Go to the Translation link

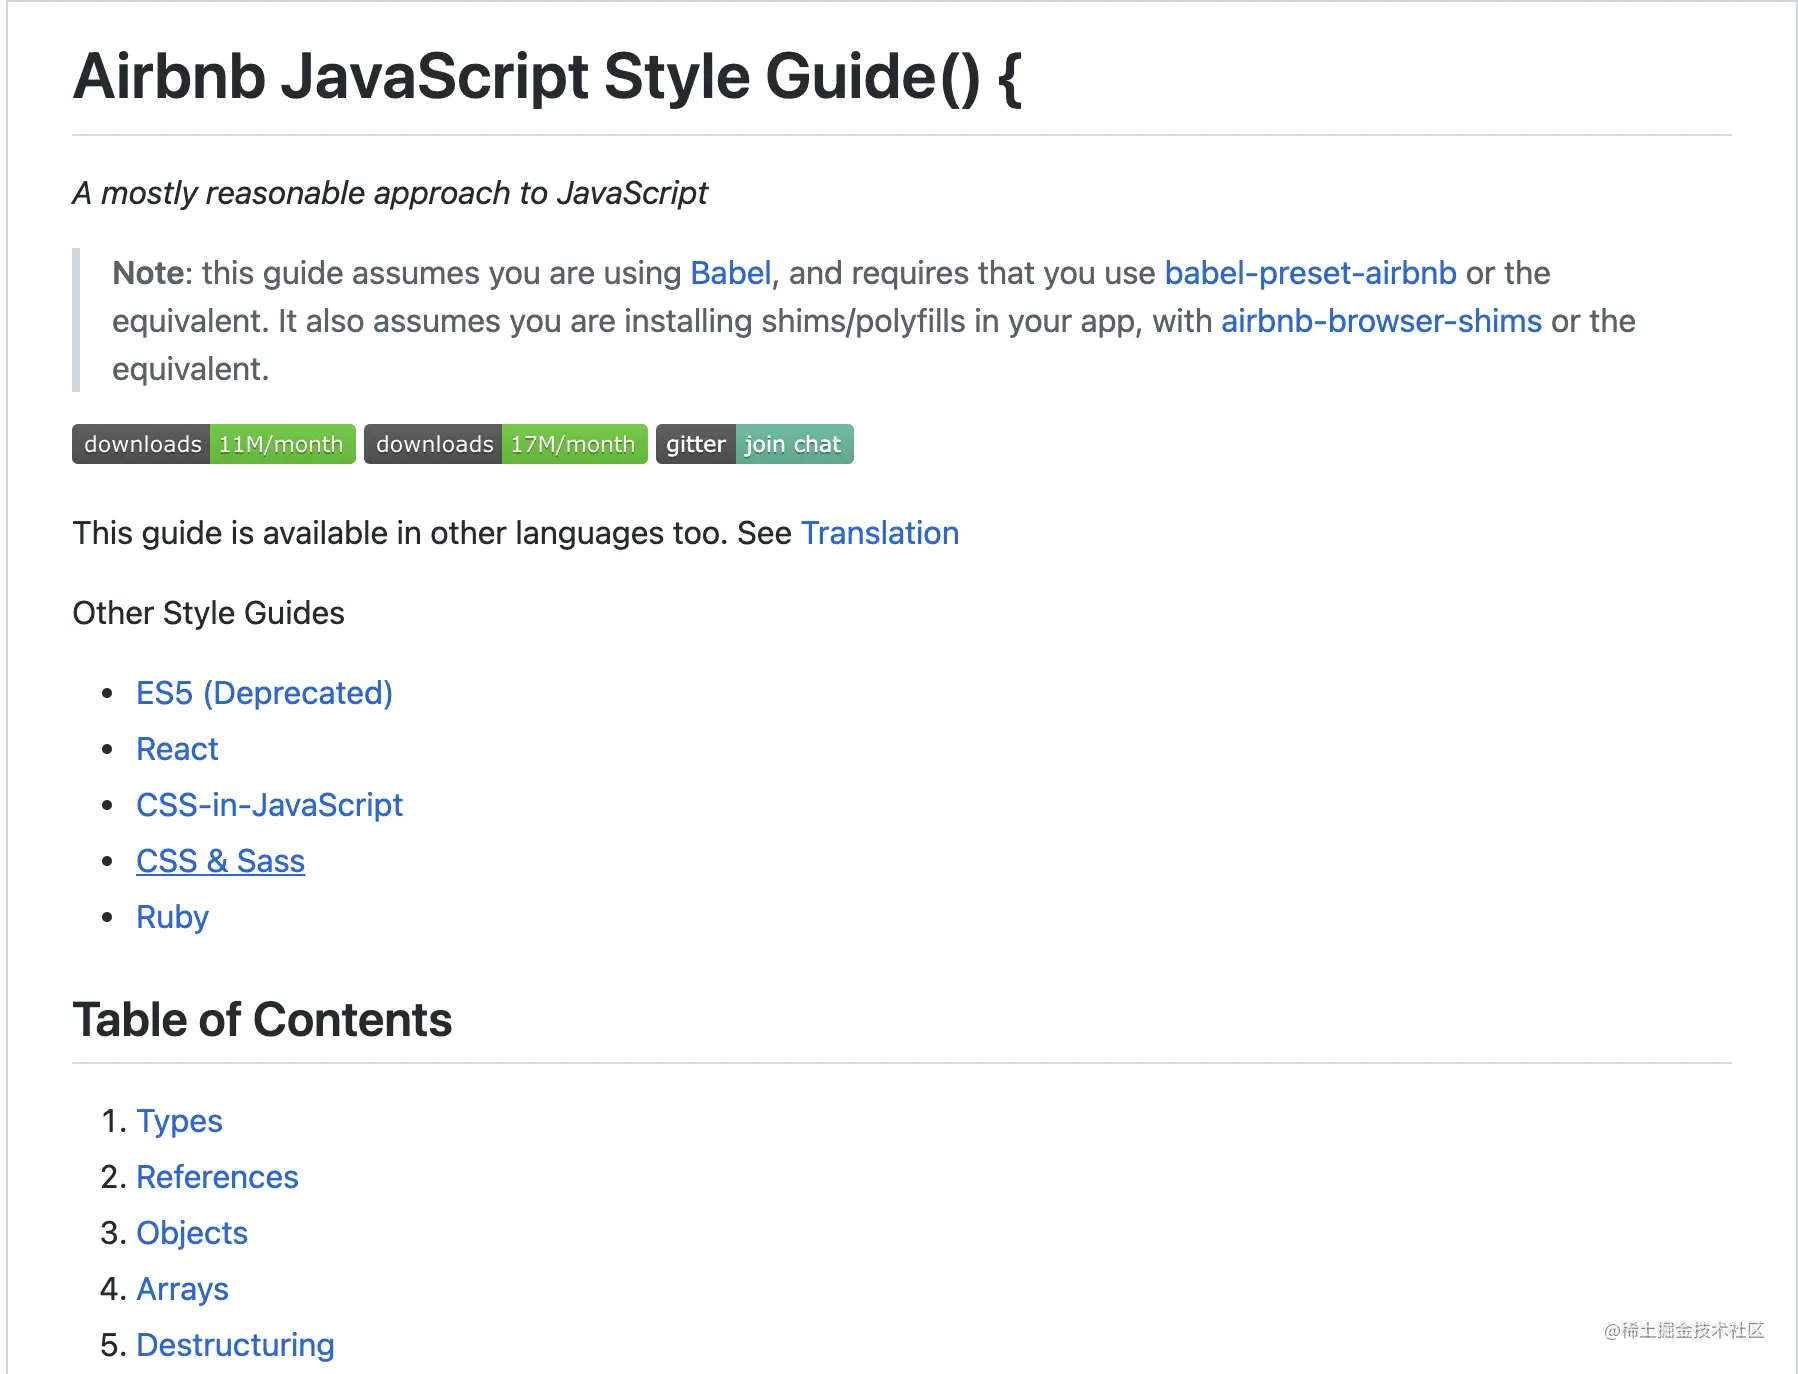(879, 533)
